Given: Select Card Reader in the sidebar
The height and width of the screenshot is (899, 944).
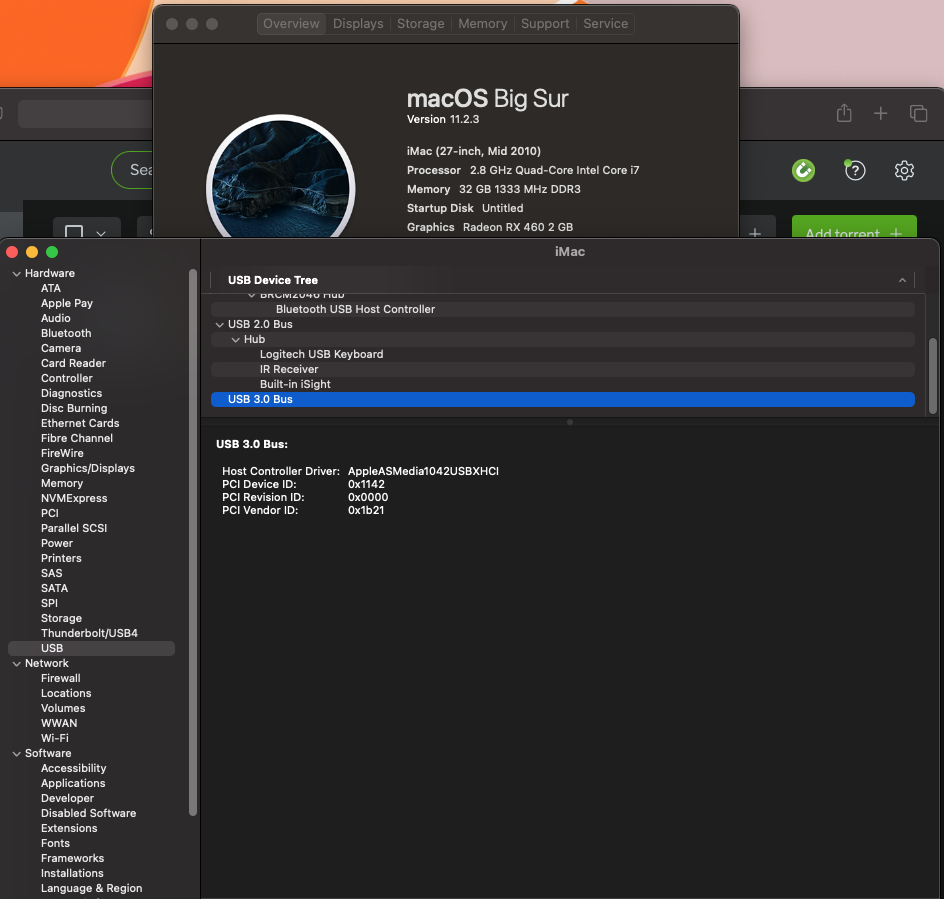Looking at the screenshot, I should coord(73,364).
